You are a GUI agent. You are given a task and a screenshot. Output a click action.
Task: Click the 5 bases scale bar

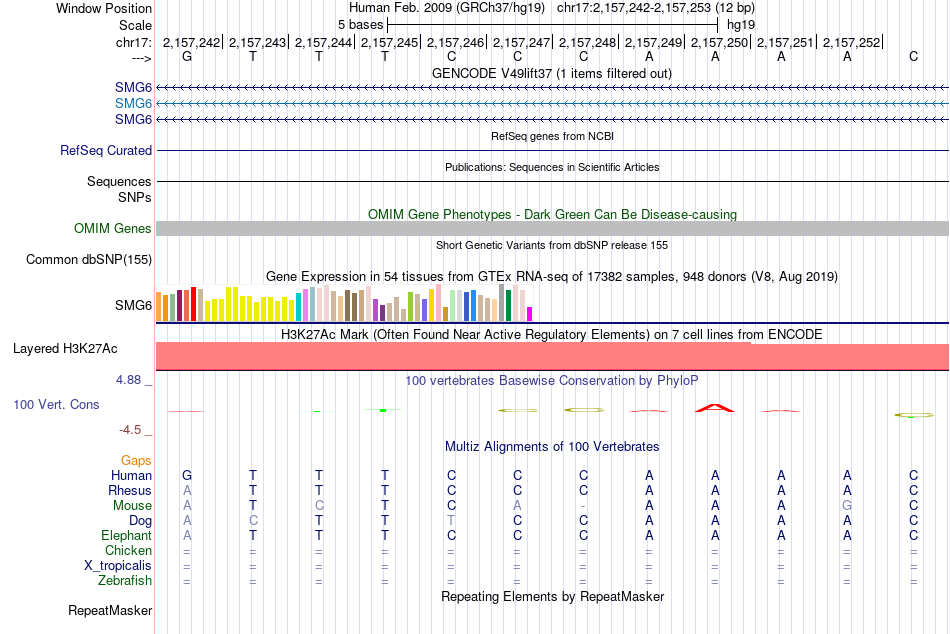point(553,25)
